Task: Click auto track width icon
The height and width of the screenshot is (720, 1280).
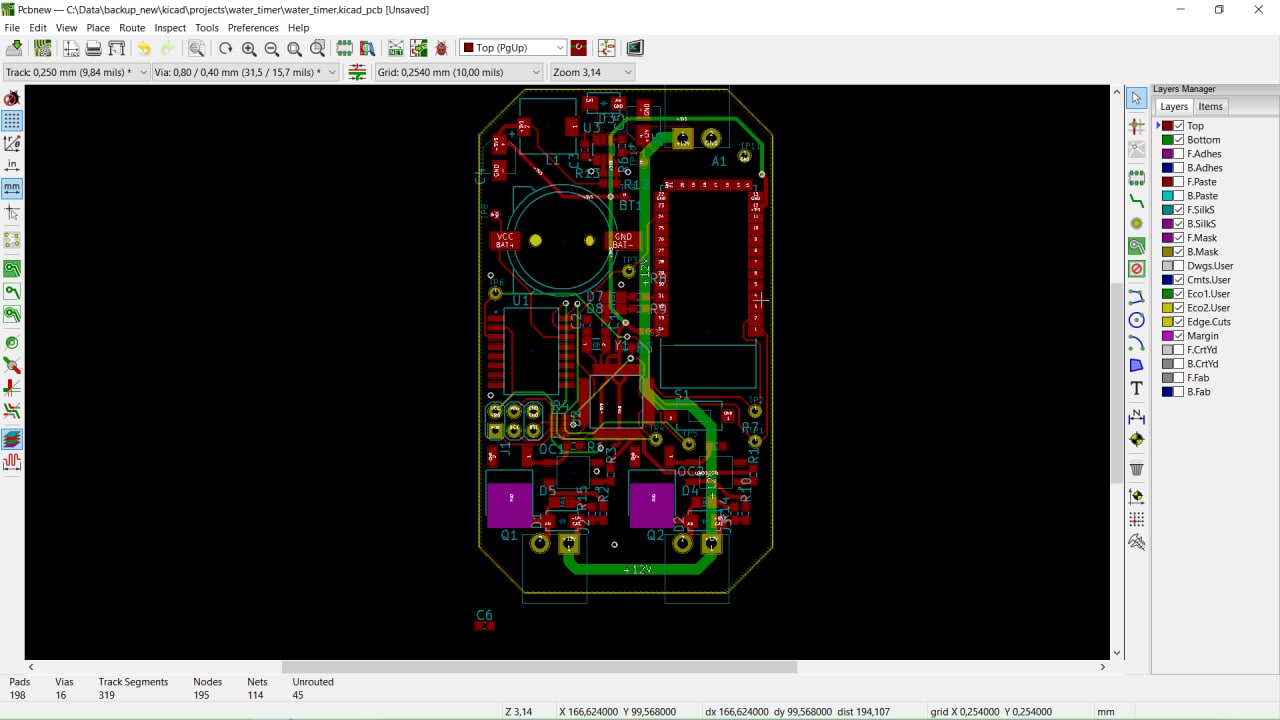Action: click(357, 72)
